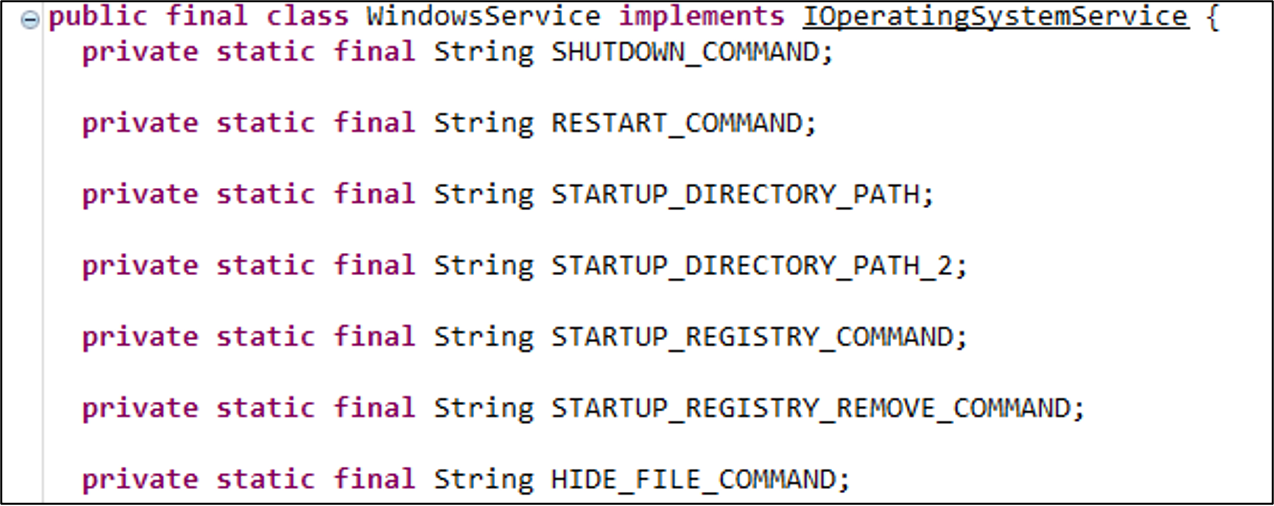Click the 'class' keyword
The image size is (1274, 506).
[x=307, y=17]
